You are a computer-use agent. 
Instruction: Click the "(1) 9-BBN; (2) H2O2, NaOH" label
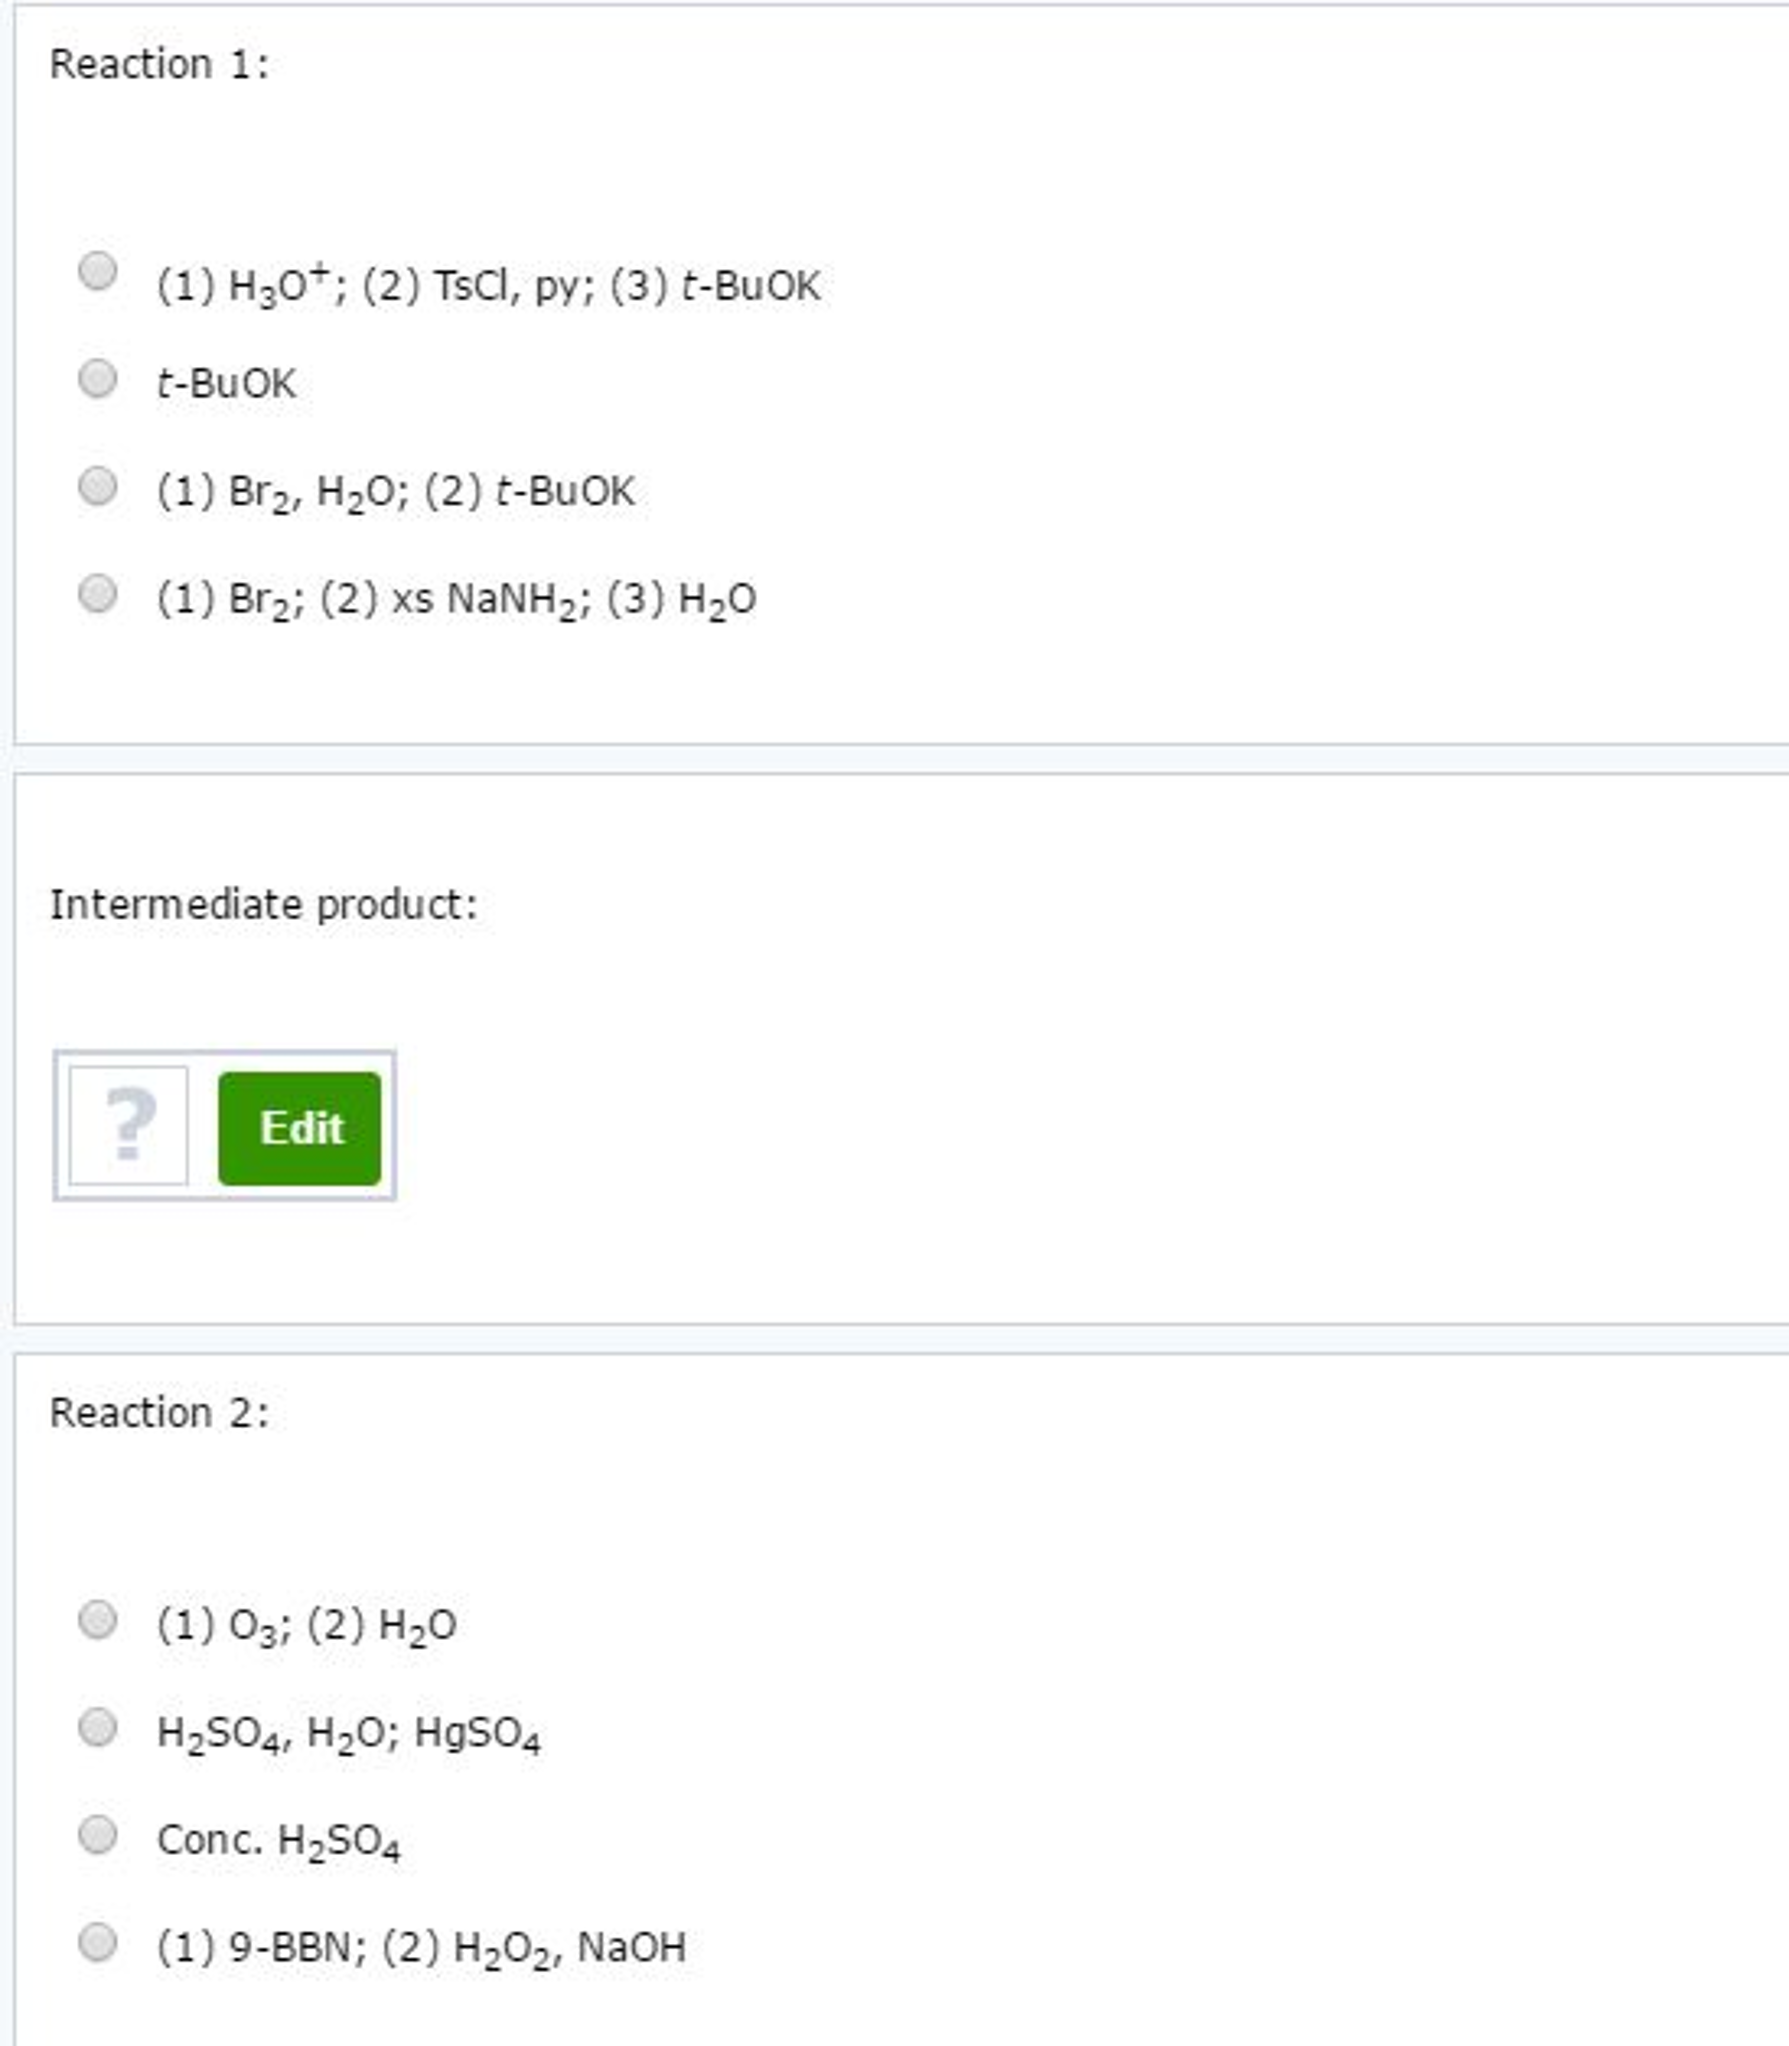(x=421, y=1947)
